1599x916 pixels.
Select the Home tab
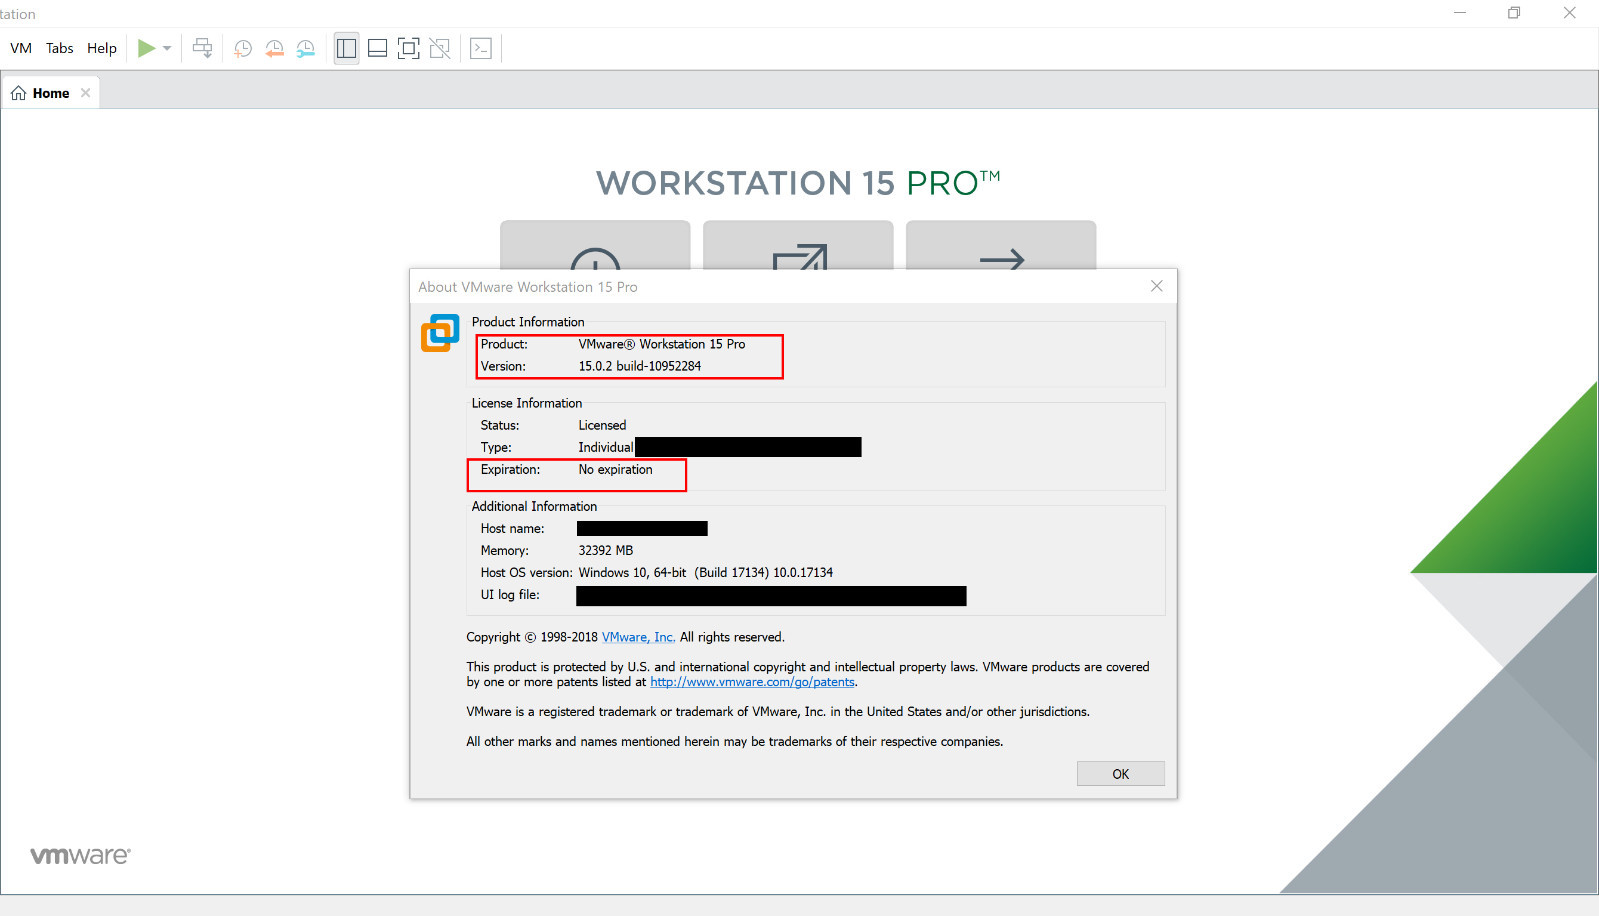point(50,93)
